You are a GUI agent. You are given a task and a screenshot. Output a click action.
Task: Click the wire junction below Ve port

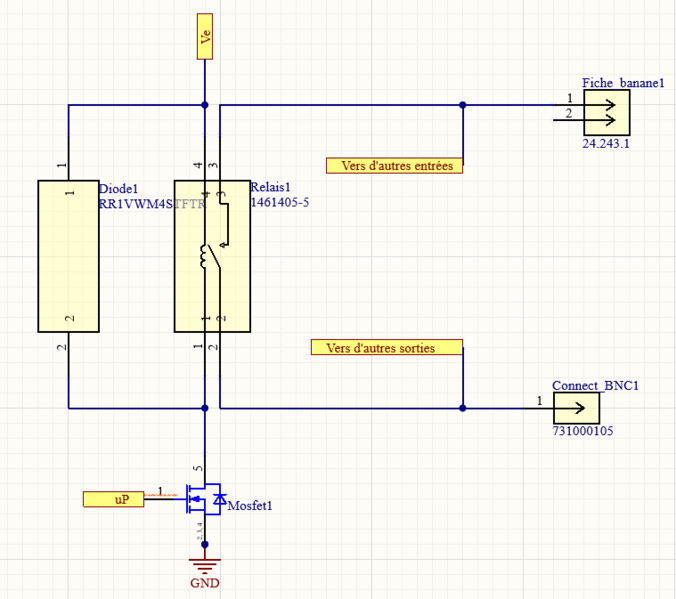[205, 105]
